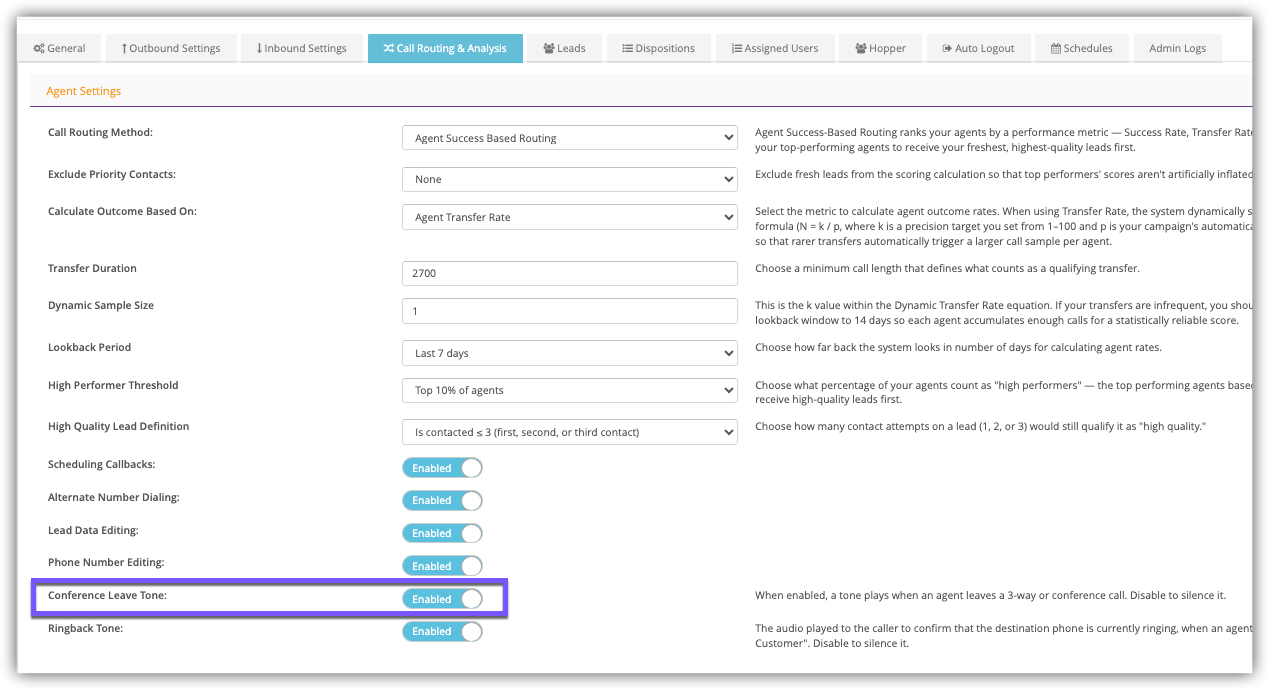This screenshot has width=1269, height=690.
Task: Click the Hopper tab users icon
Action: [861, 48]
